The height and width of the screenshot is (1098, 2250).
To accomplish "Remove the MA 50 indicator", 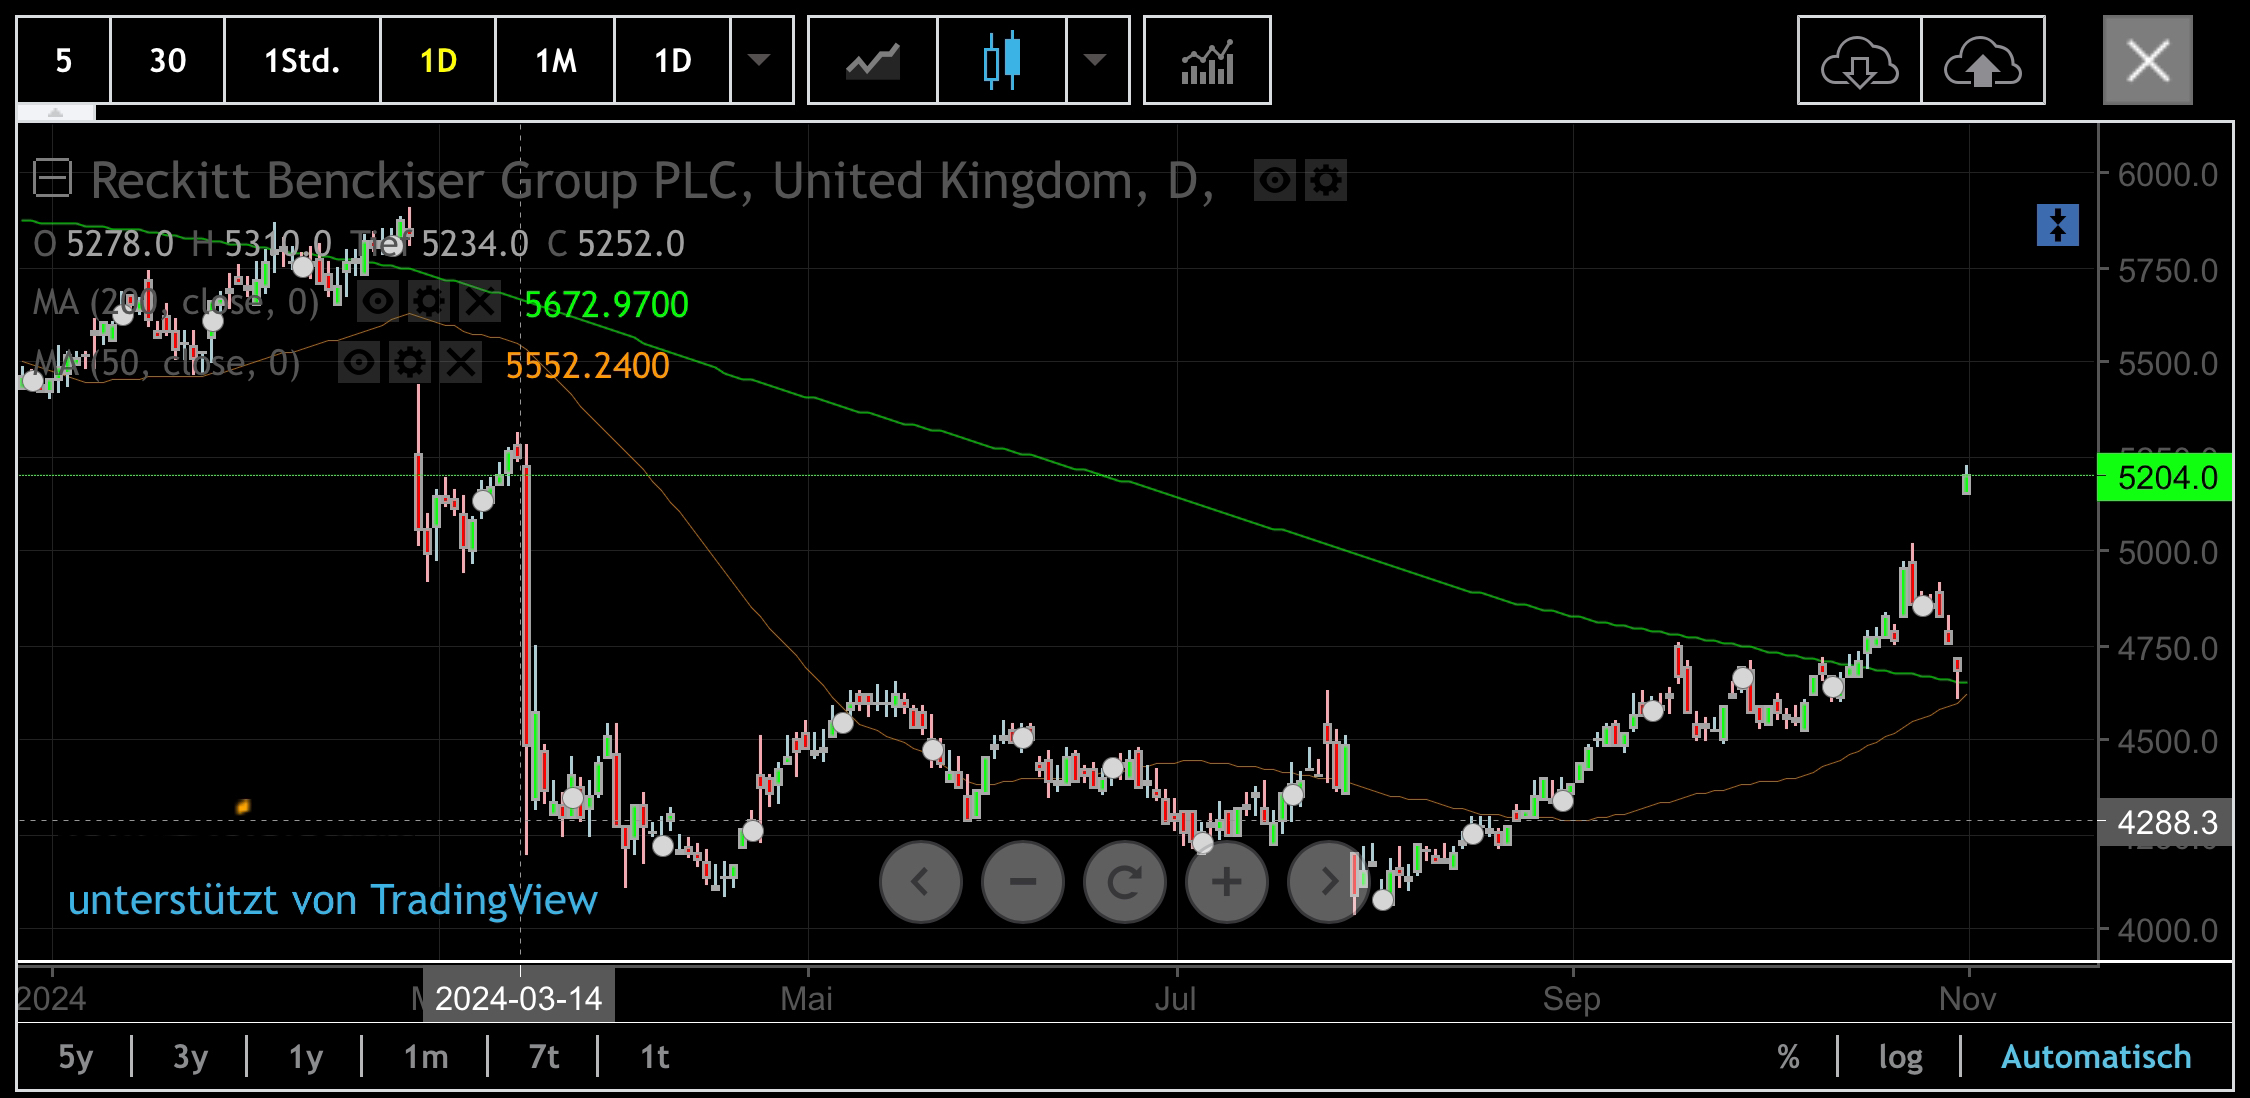I will pos(461,363).
